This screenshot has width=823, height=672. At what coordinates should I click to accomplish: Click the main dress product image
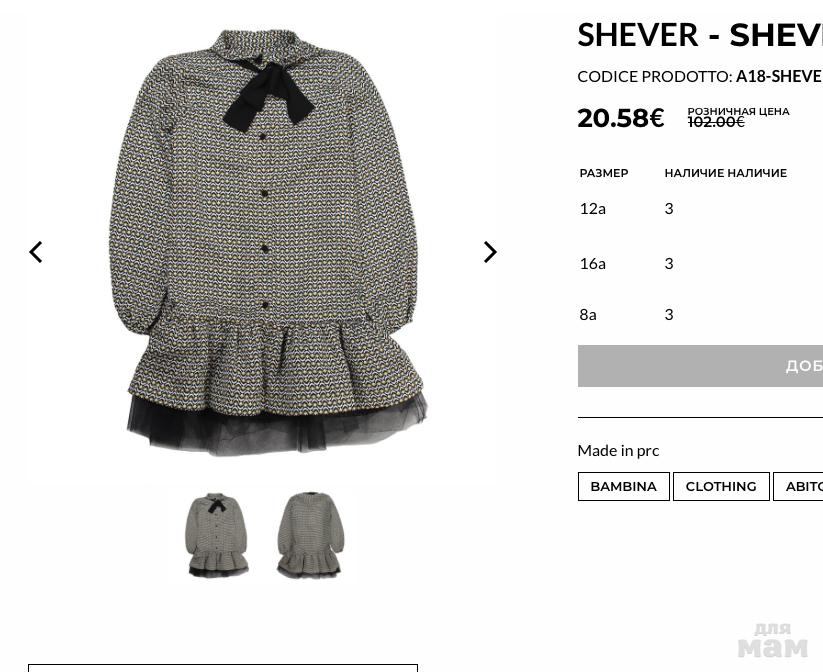click(x=265, y=243)
